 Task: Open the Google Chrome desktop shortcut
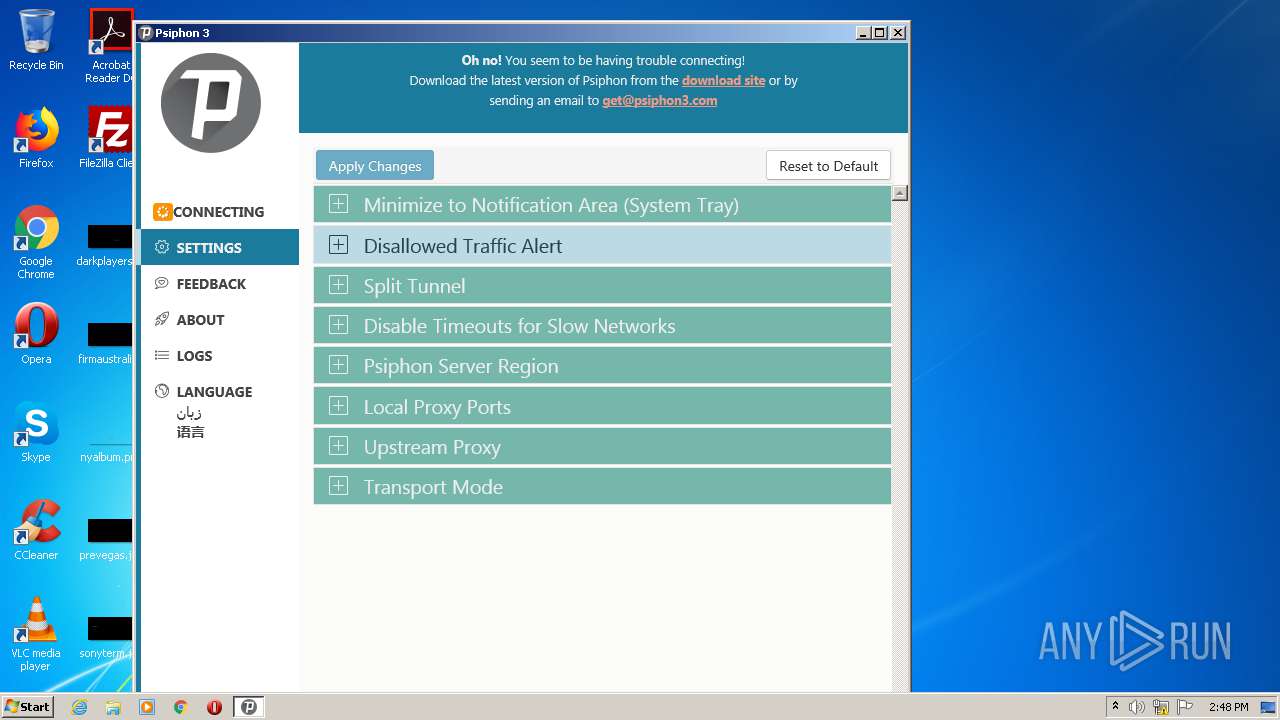pos(36,242)
